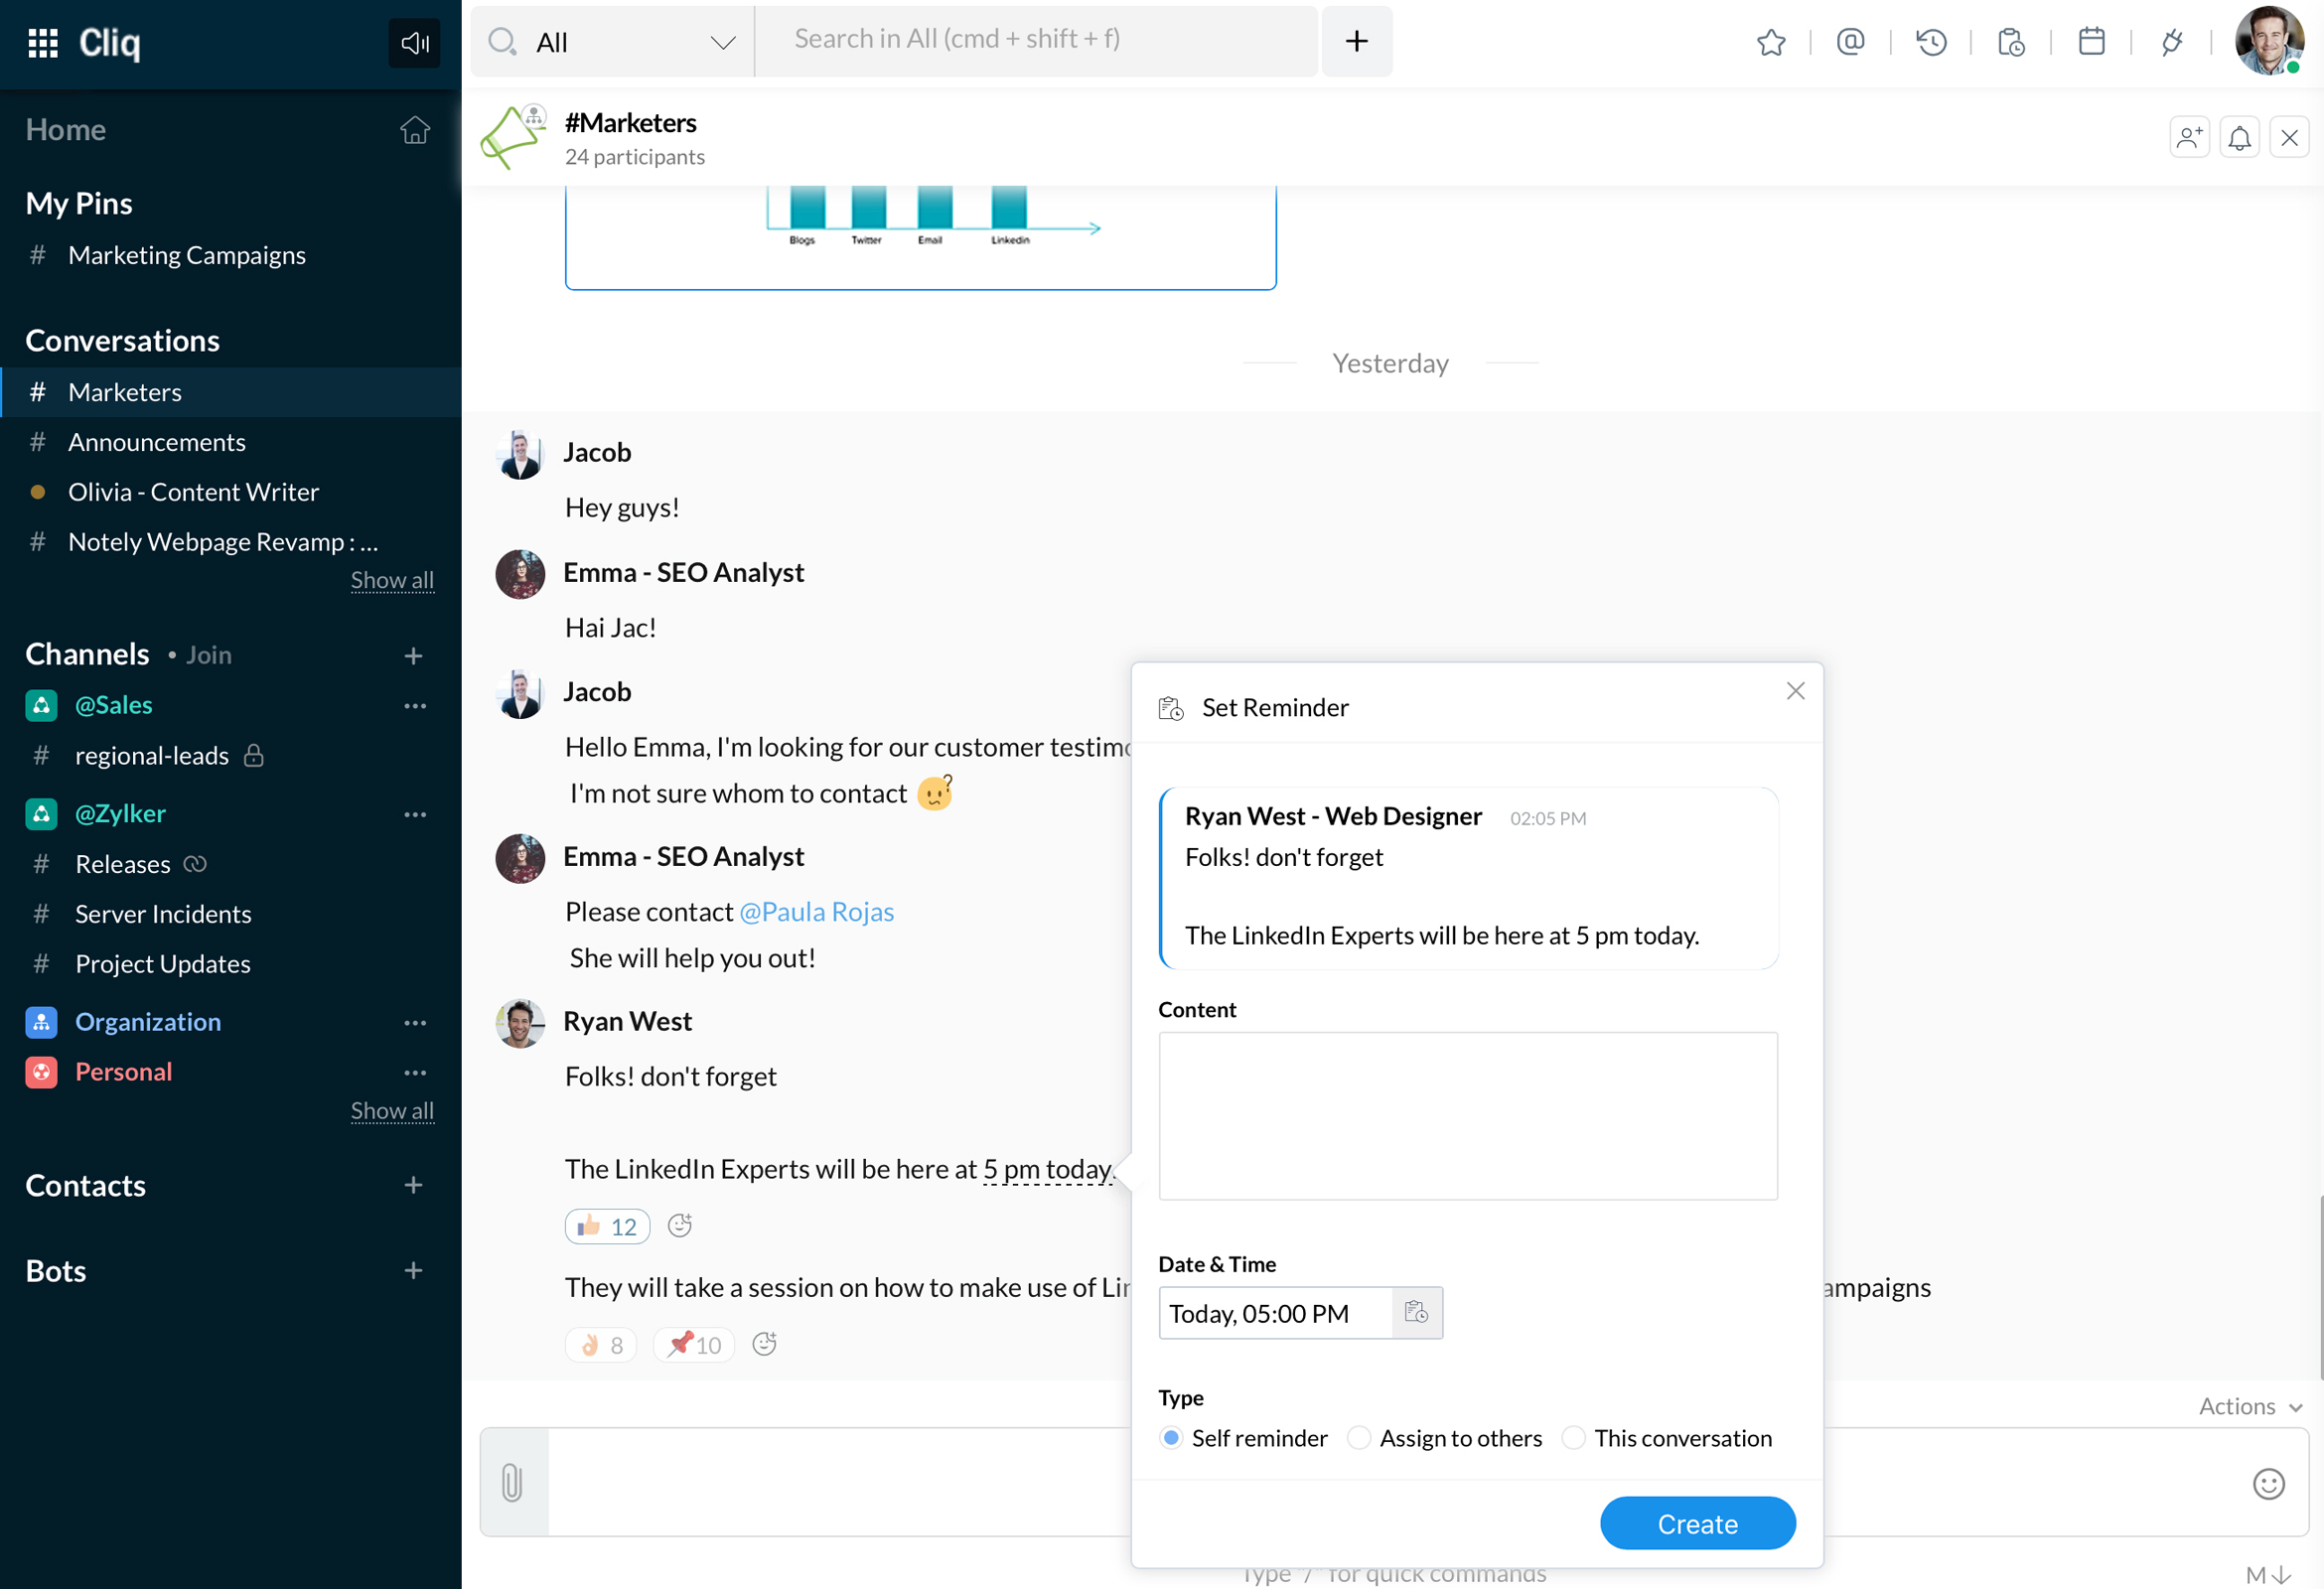
Task: Open the Personal channel group
Action: [123, 1073]
